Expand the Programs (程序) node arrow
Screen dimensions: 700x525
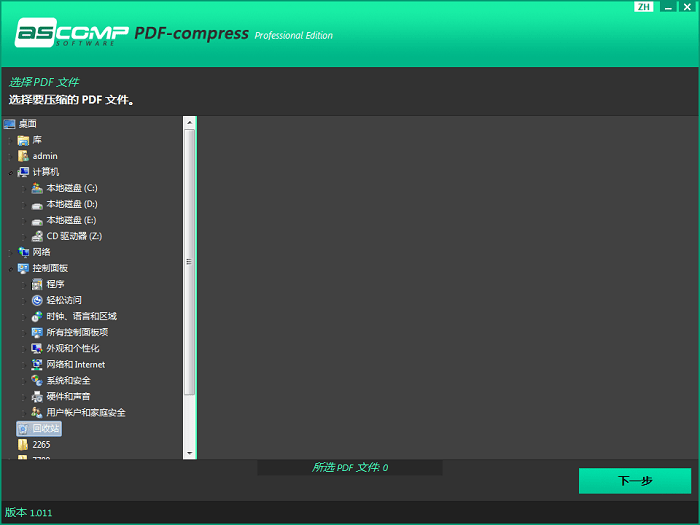pos(24,285)
